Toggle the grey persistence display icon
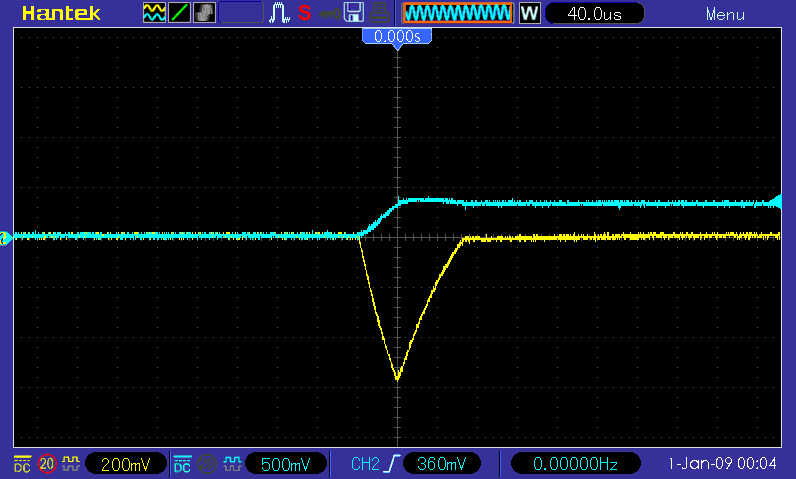The image size is (796, 479). pos(205,13)
